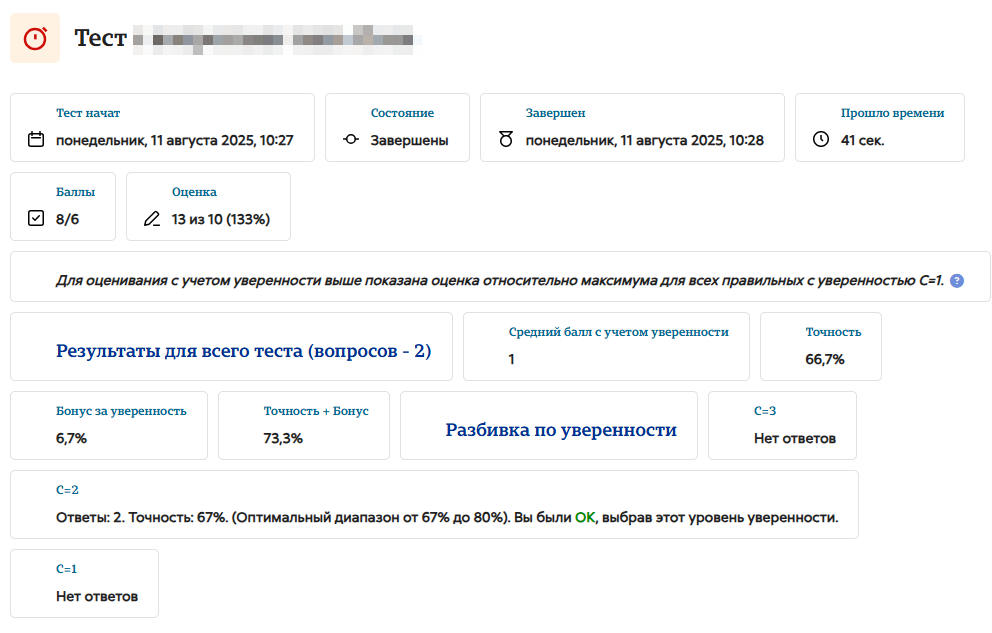
Task: Click the Завершены status value
Action: [x=409, y=140]
